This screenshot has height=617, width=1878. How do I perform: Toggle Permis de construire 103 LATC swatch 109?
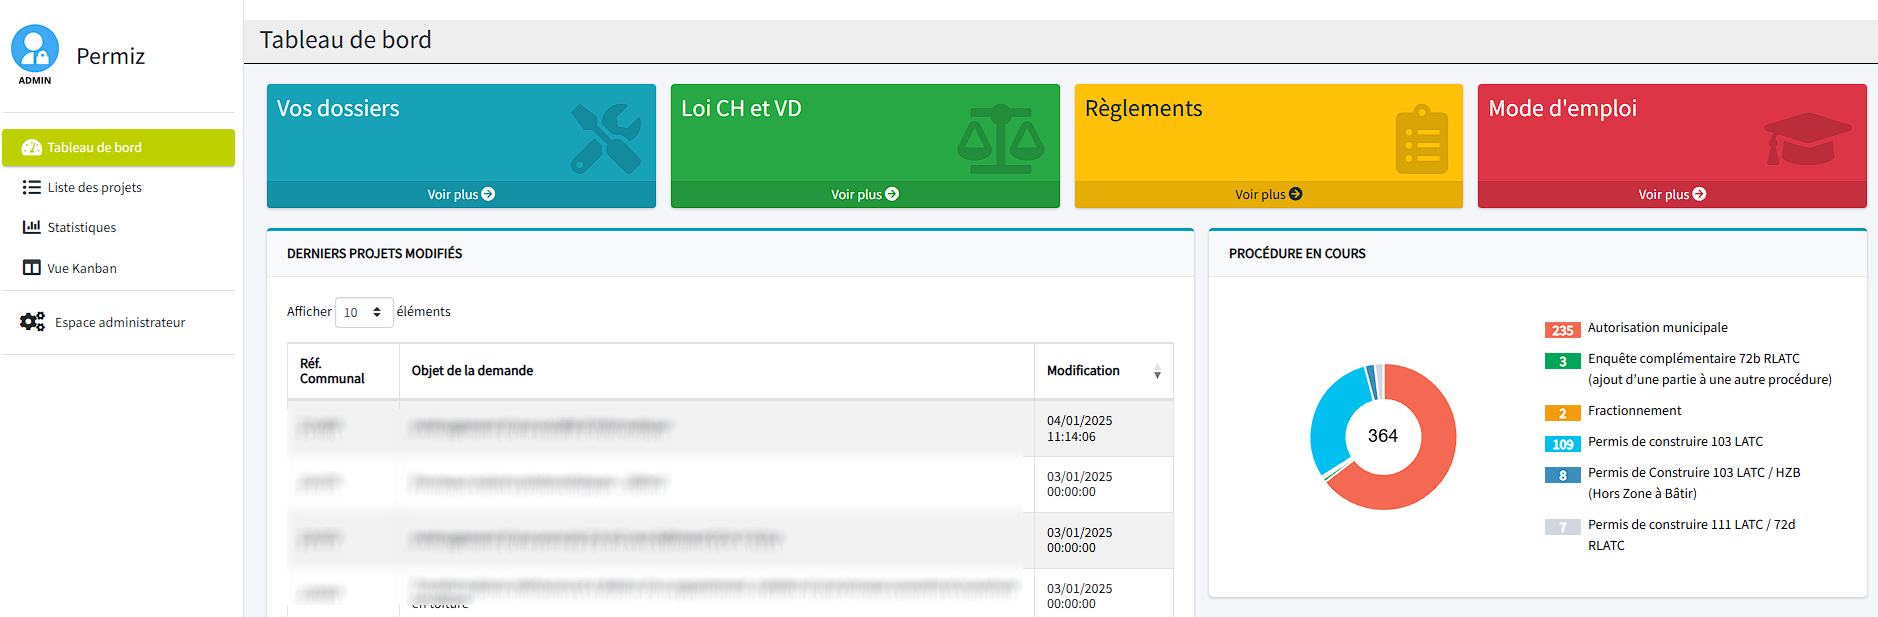pos(1563,444)
